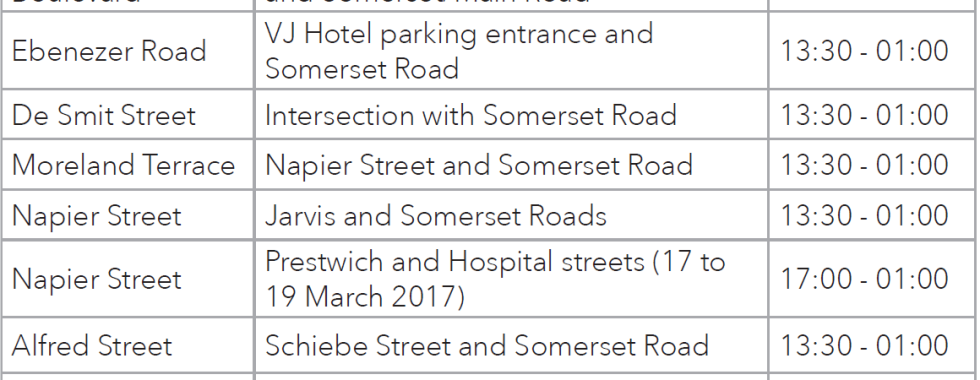
Task: Click Prestwich and Hospital streets description
Action: [495, 279]
